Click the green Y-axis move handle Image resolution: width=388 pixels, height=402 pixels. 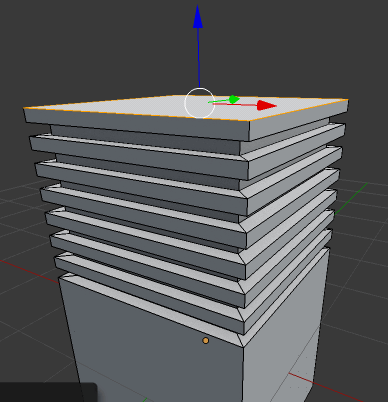tap(234, 99)
